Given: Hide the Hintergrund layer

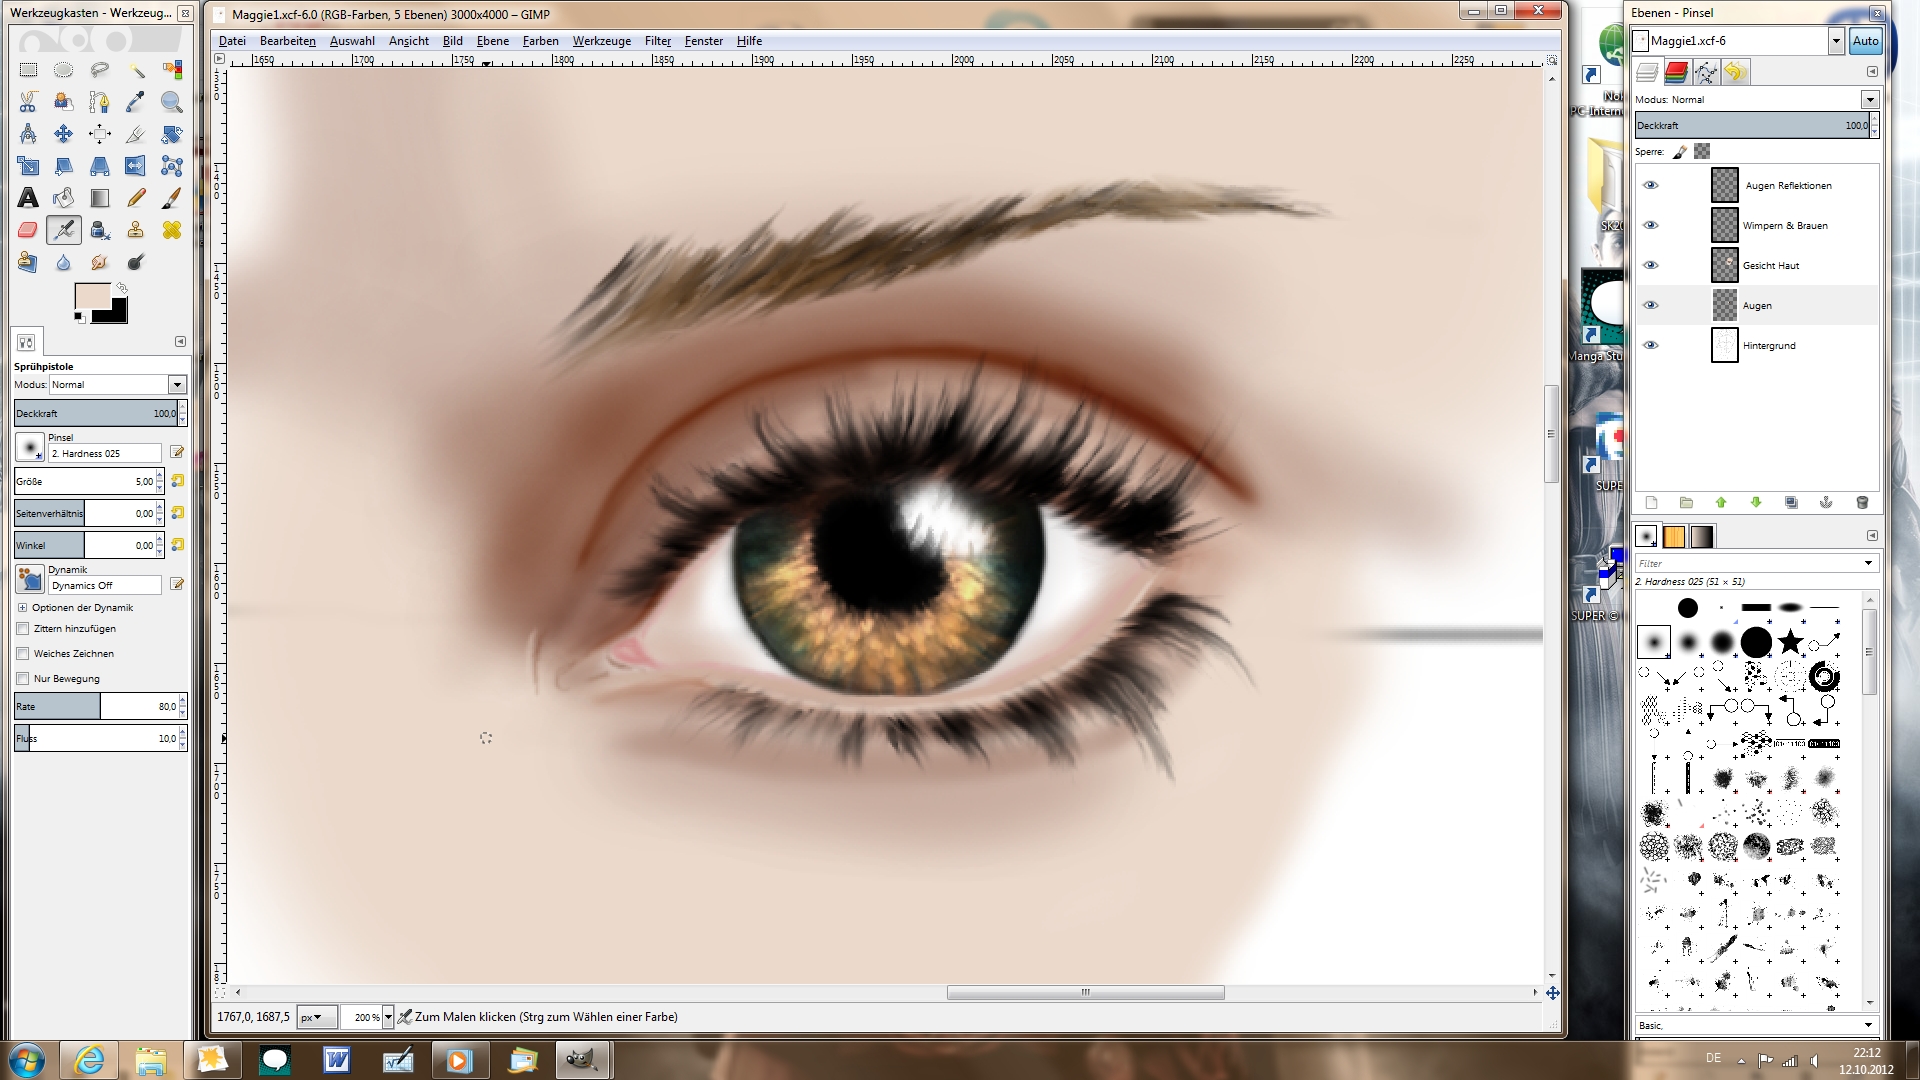Looking at the screenshot, I should point(1651,345).
